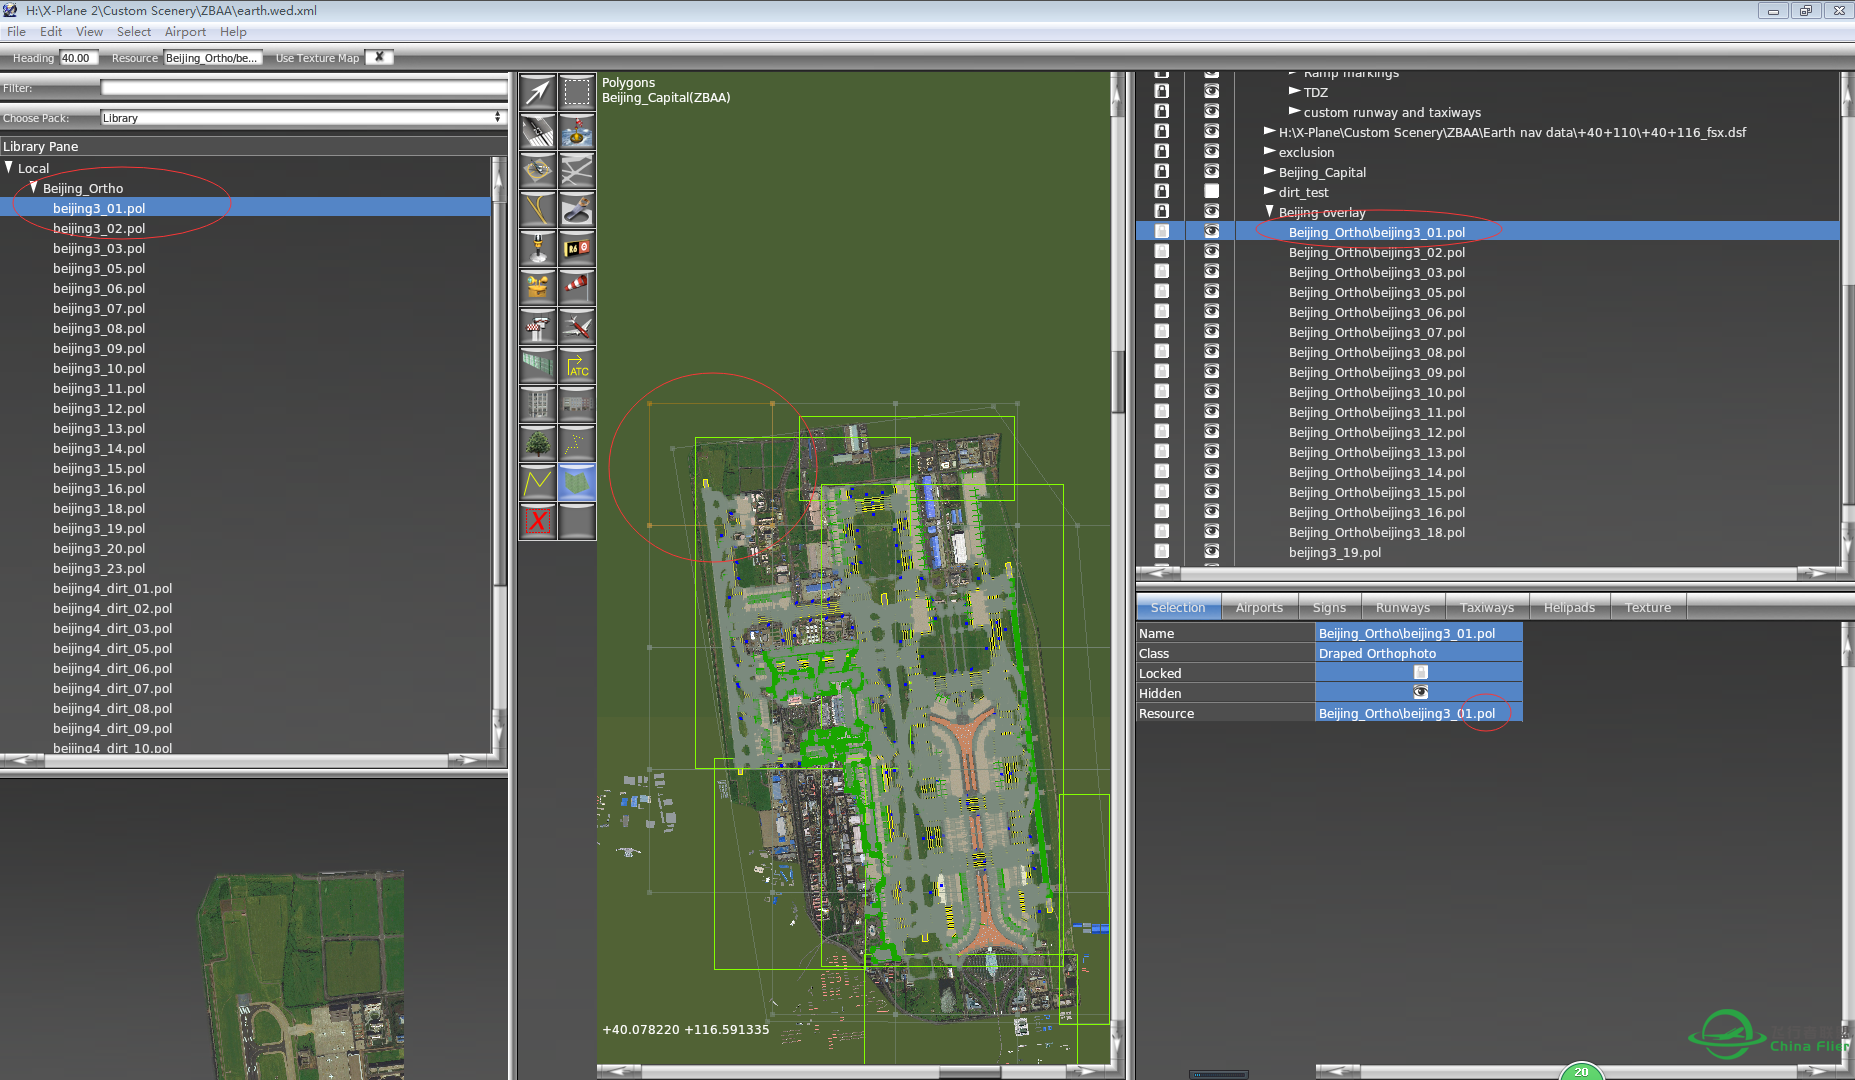Hide the Beijing overlay group
This screenshot has height=1080, width=1855.
1211,211
